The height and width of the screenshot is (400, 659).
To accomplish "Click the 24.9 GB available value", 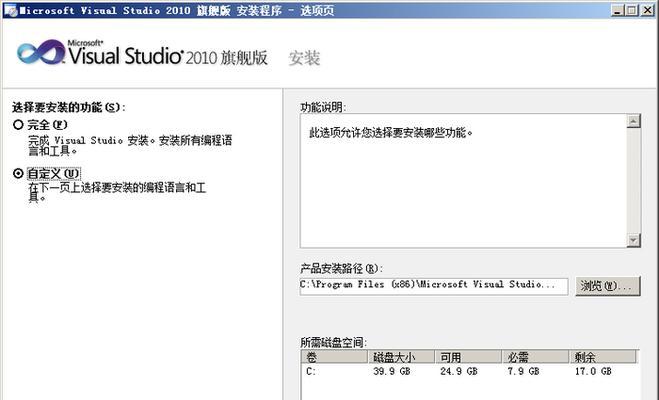I will [459, 371].
